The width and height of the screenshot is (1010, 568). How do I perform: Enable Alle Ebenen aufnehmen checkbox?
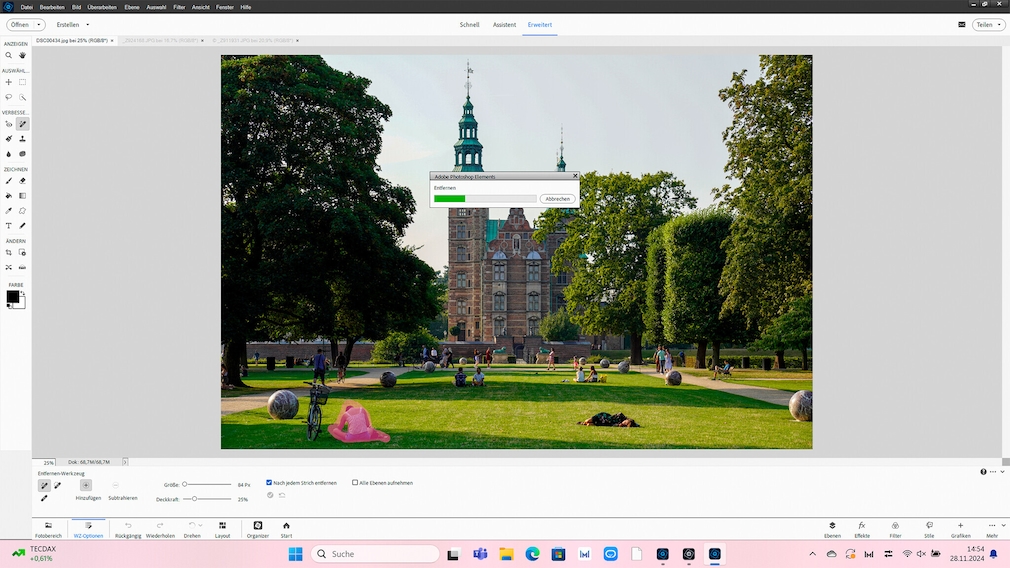point(355,482)
